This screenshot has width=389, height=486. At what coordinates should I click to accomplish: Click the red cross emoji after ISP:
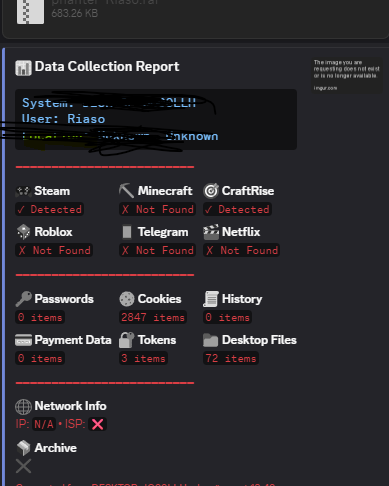[97, 424]
